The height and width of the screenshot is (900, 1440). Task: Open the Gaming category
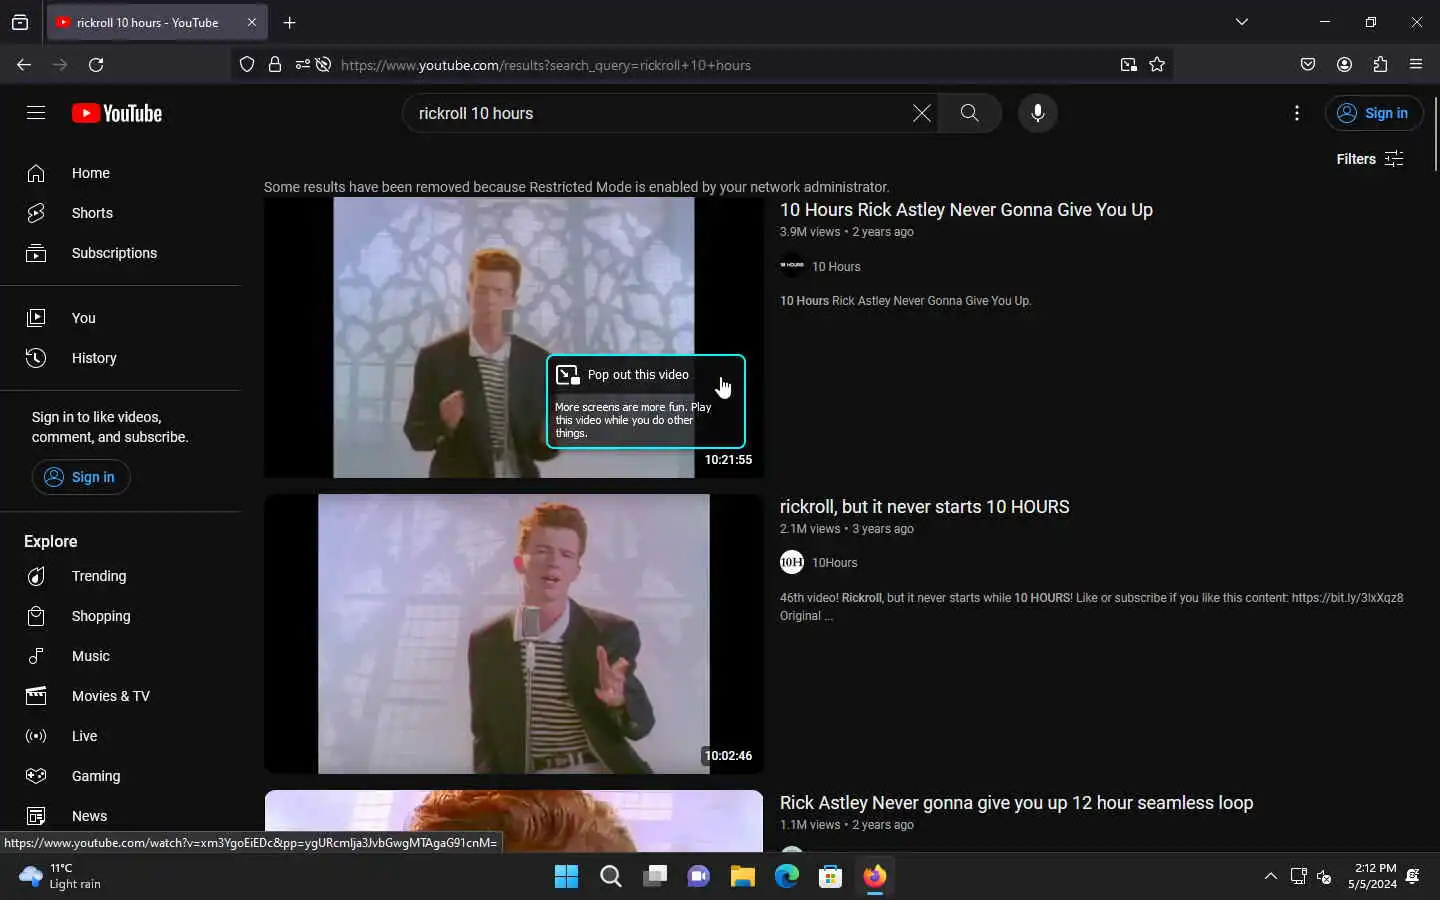click(x=120, y=776)
